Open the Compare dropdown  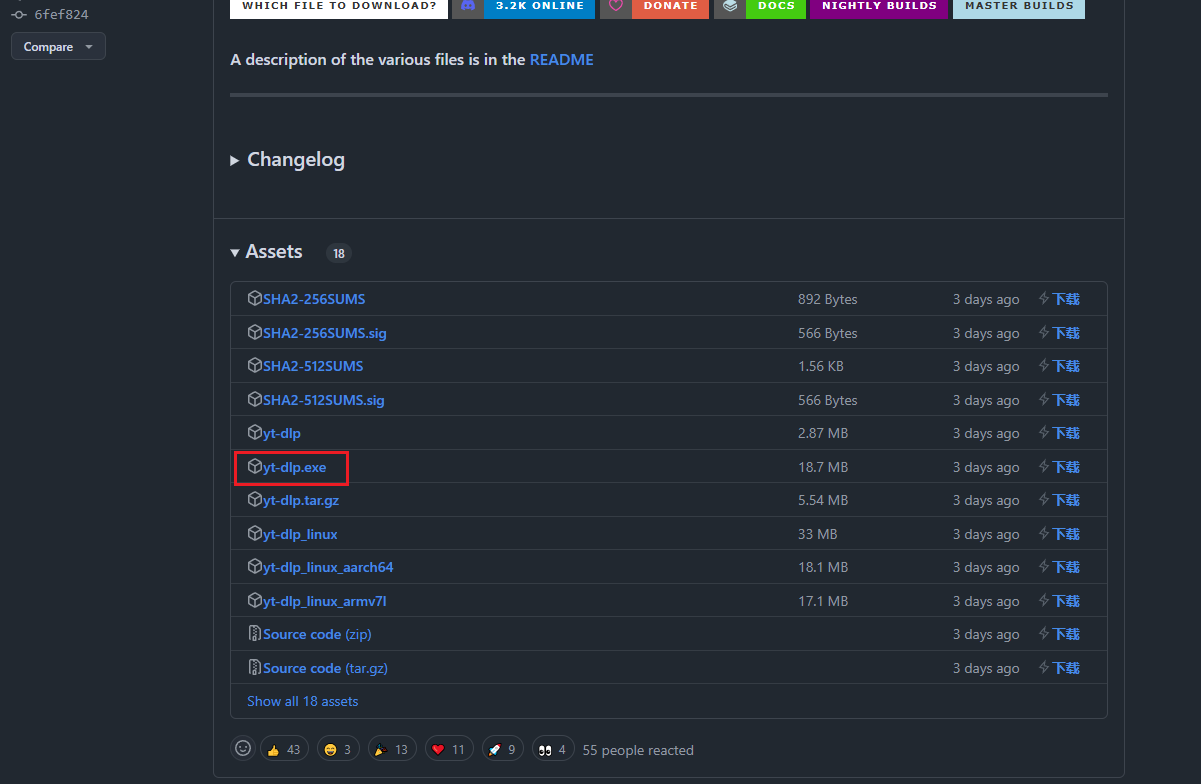58,47
